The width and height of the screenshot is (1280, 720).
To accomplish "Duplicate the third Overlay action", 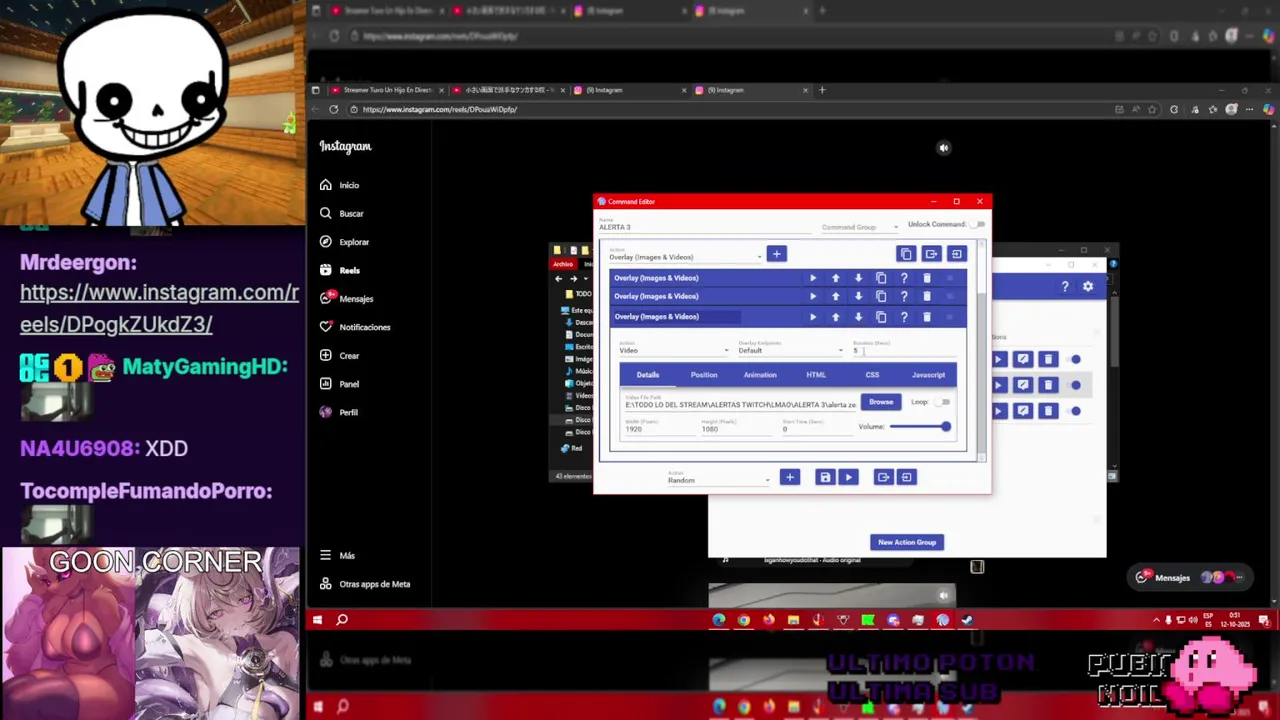I will click(x=881, y=317).
